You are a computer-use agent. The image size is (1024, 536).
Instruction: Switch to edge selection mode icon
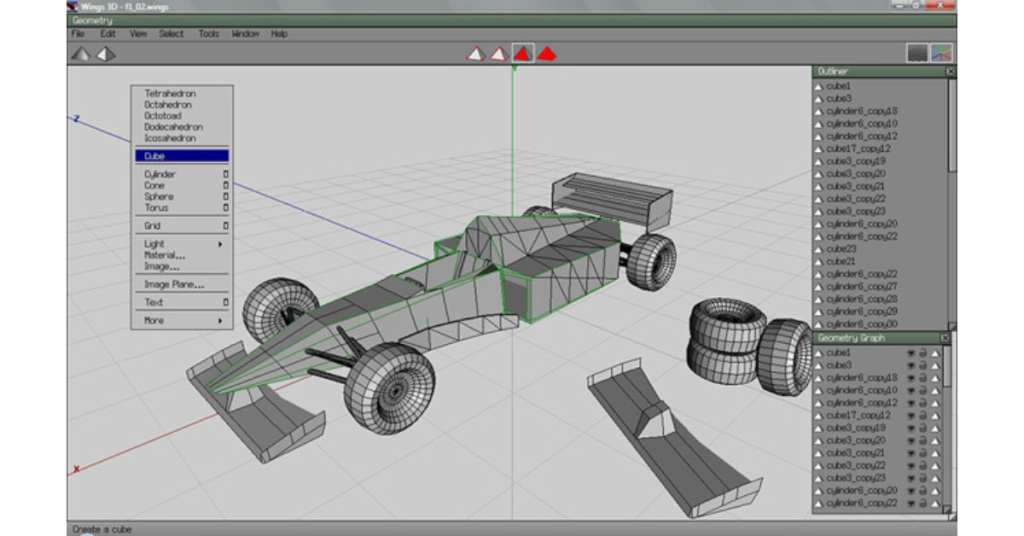pos(499,54)
